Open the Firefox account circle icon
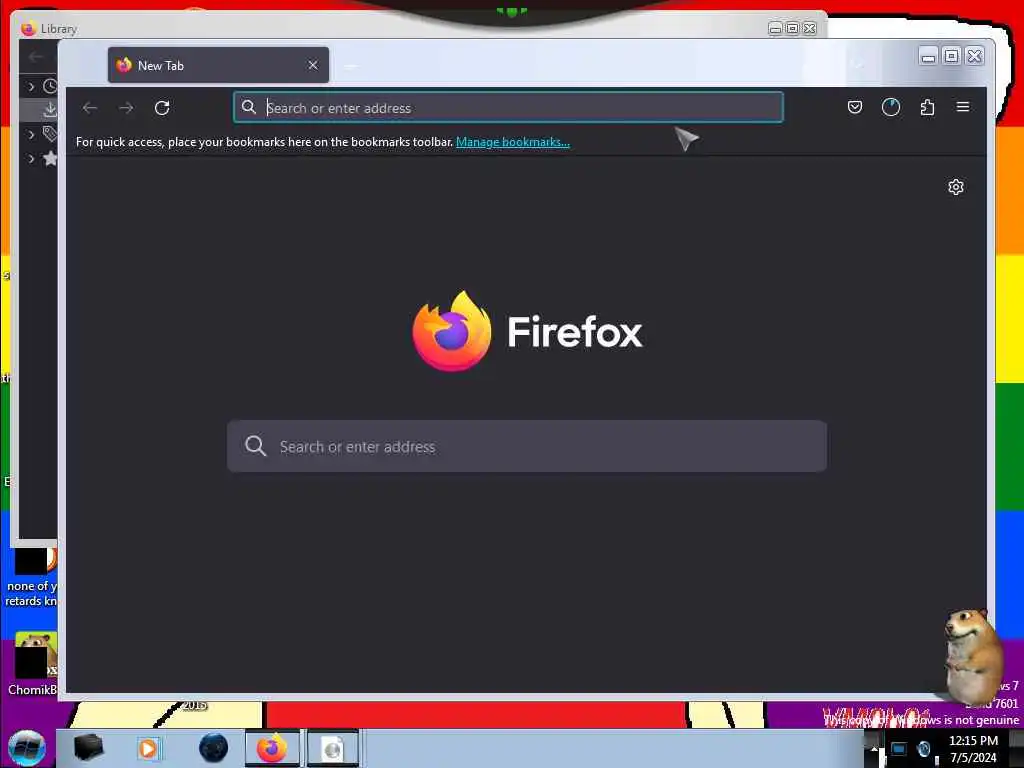Image resolution: width=1024 pixels, height=768 pixels. [891, 107]
